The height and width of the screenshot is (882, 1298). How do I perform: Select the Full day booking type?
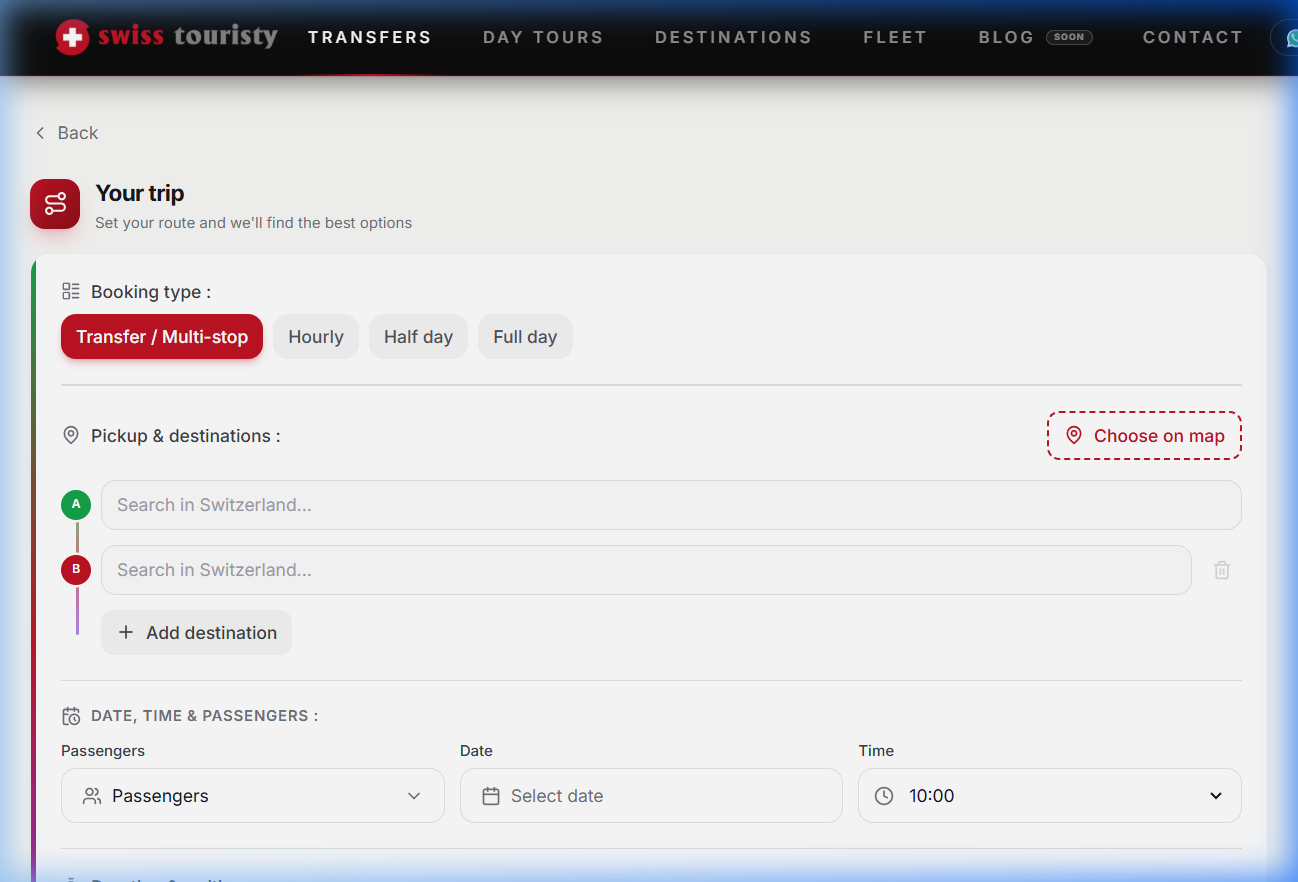(x=525, y=337)
